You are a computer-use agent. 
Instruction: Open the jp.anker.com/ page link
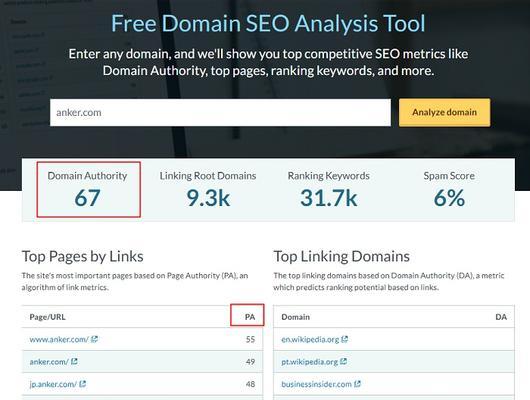[x=53, y=384]
